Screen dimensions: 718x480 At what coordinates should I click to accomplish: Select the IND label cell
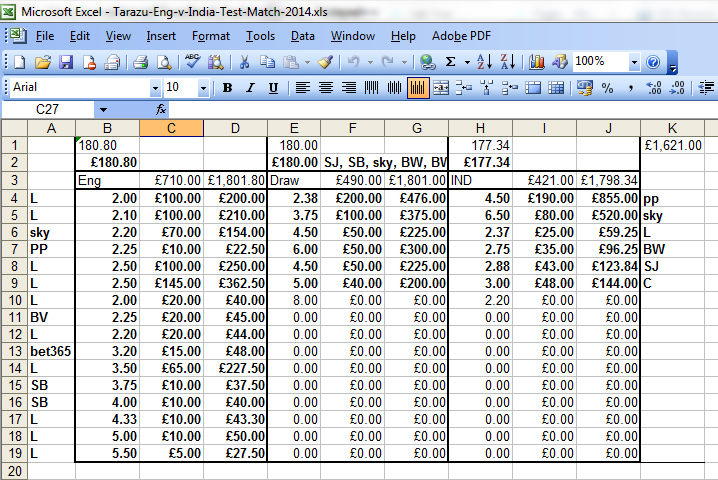coord(480,180)
